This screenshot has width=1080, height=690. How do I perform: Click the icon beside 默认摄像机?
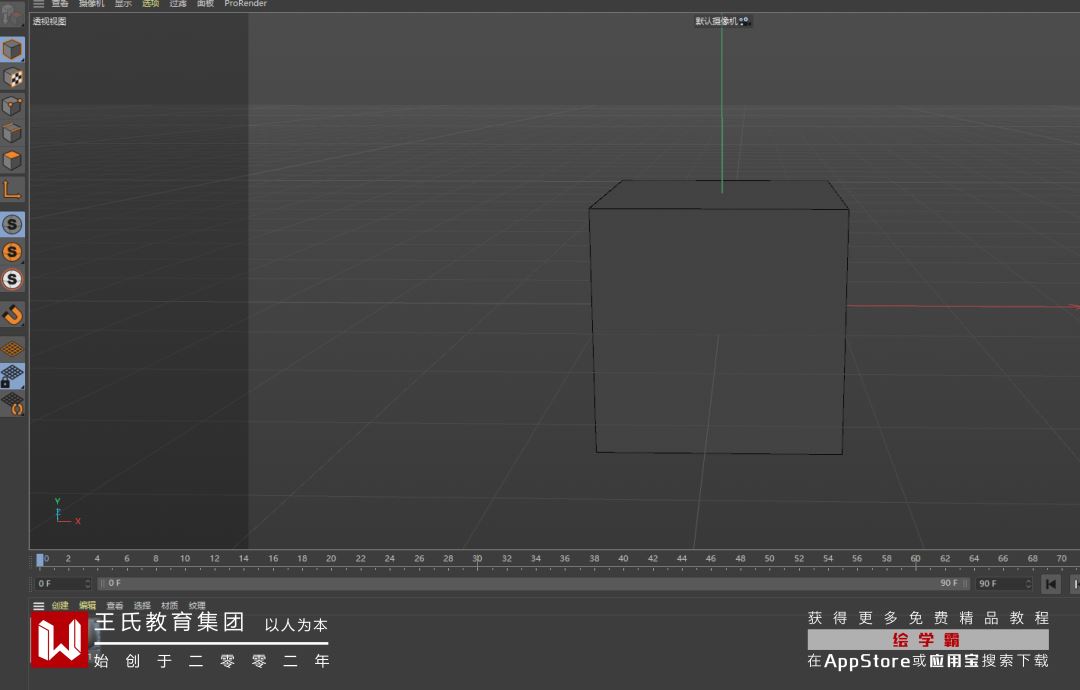[745, 21]
